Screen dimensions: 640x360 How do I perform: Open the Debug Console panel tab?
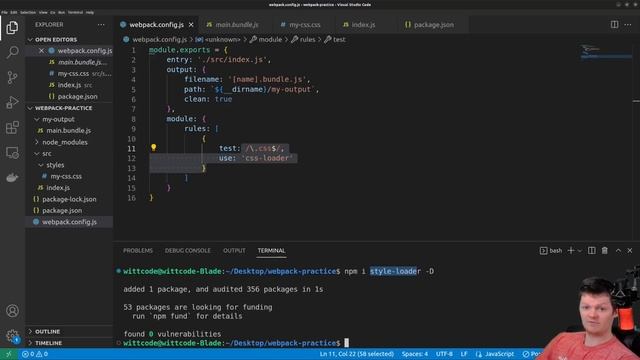(188, 250)
